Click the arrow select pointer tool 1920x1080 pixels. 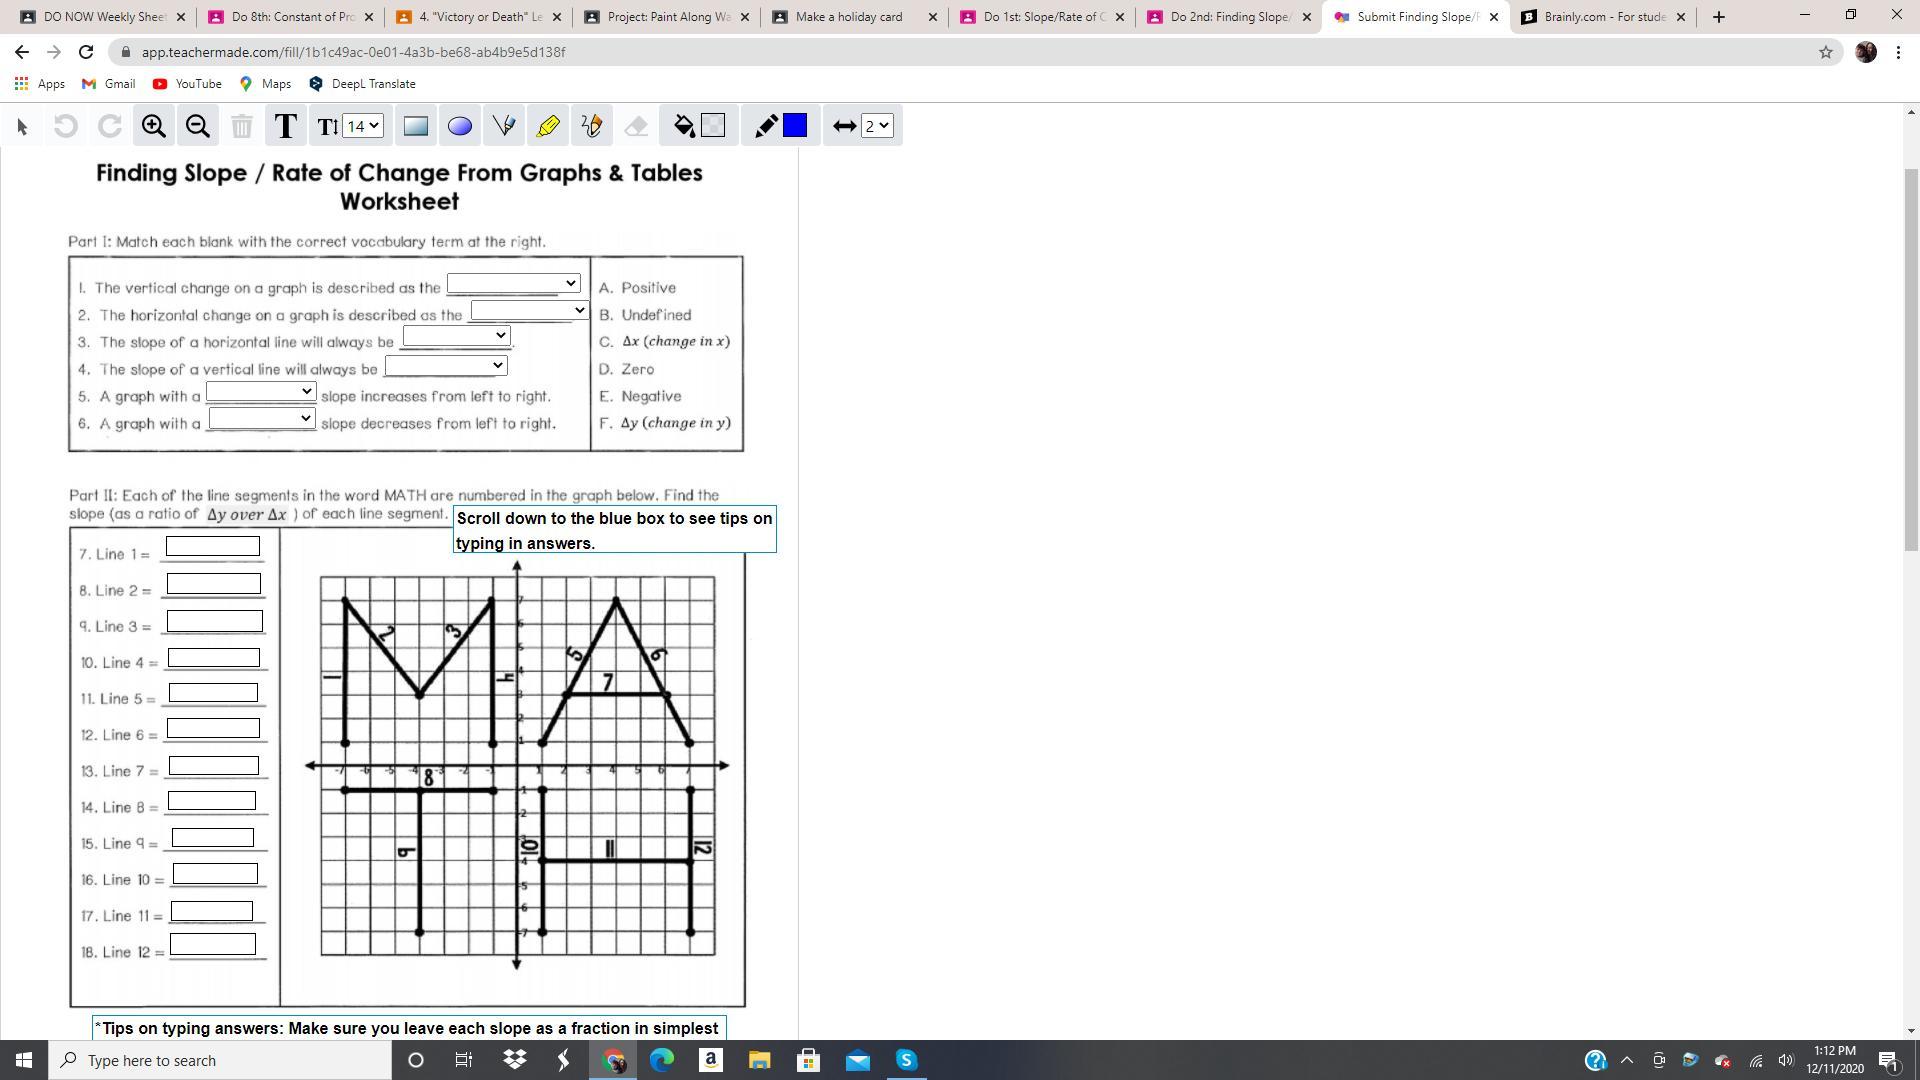(x=22, y=126)
